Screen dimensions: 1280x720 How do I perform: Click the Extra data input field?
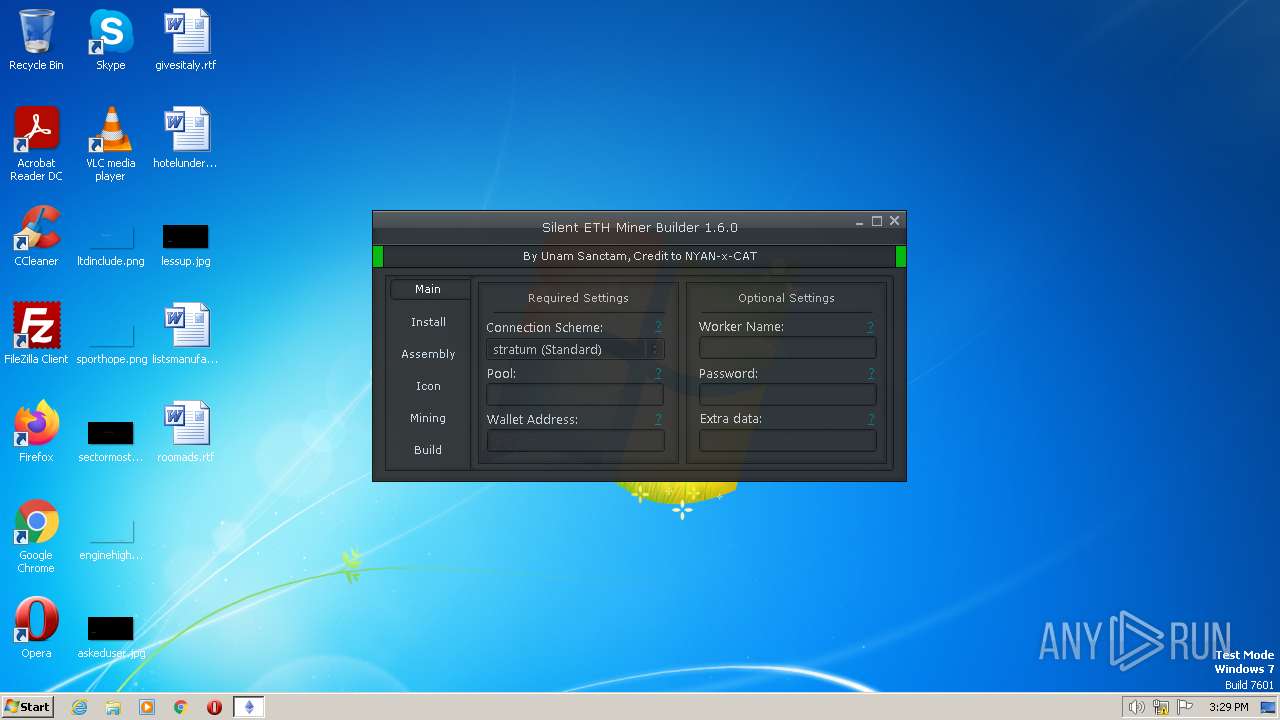pyautogui.click(x=788, y=440)
